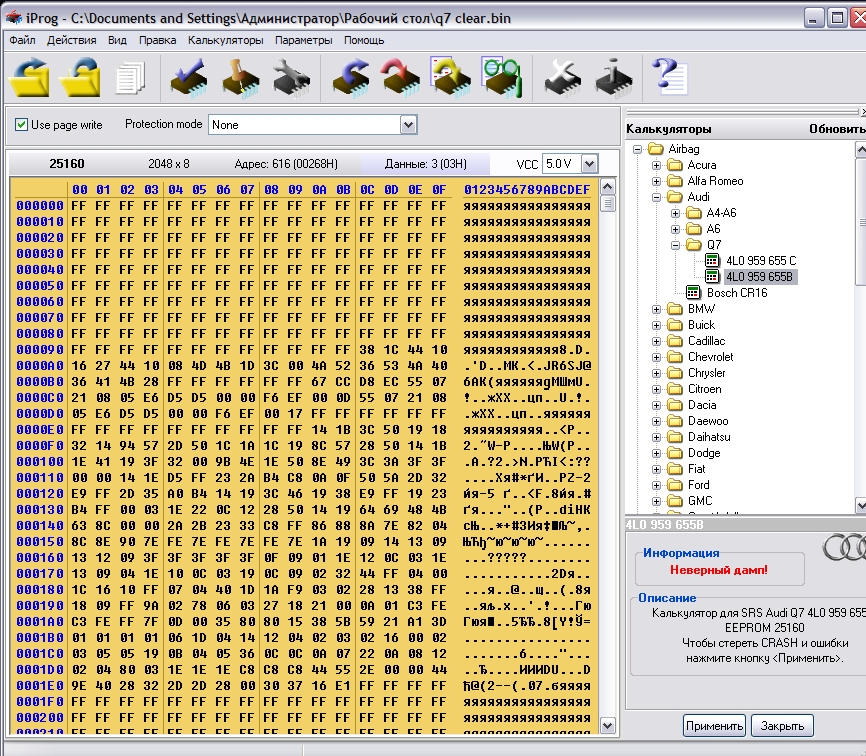This screenshot has width=866, height=756.
Task: Open the Калькуляторы menu
Action: (225, 40)
